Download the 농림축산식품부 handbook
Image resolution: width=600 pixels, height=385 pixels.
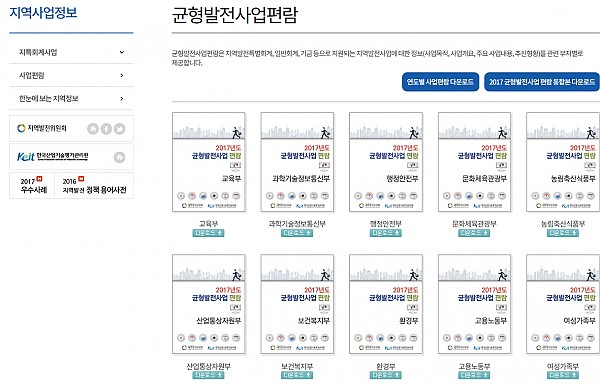562,233
